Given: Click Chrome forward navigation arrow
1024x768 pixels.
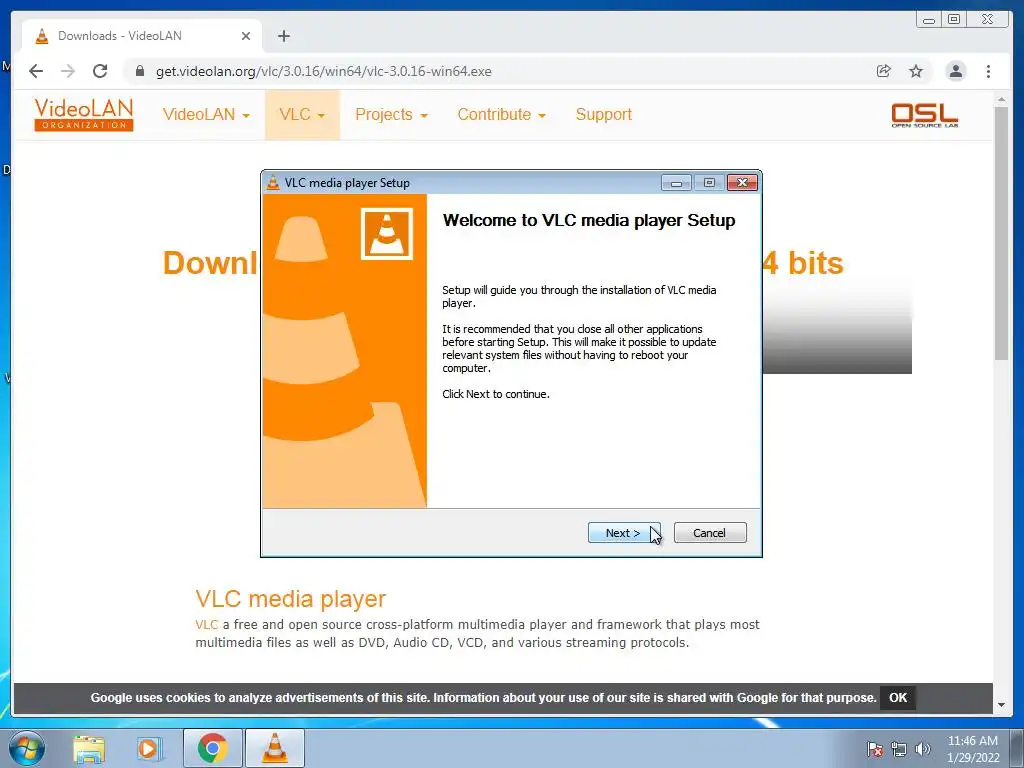Looking at the screenshot, I should pyautogui.click(x=68, y=71).
